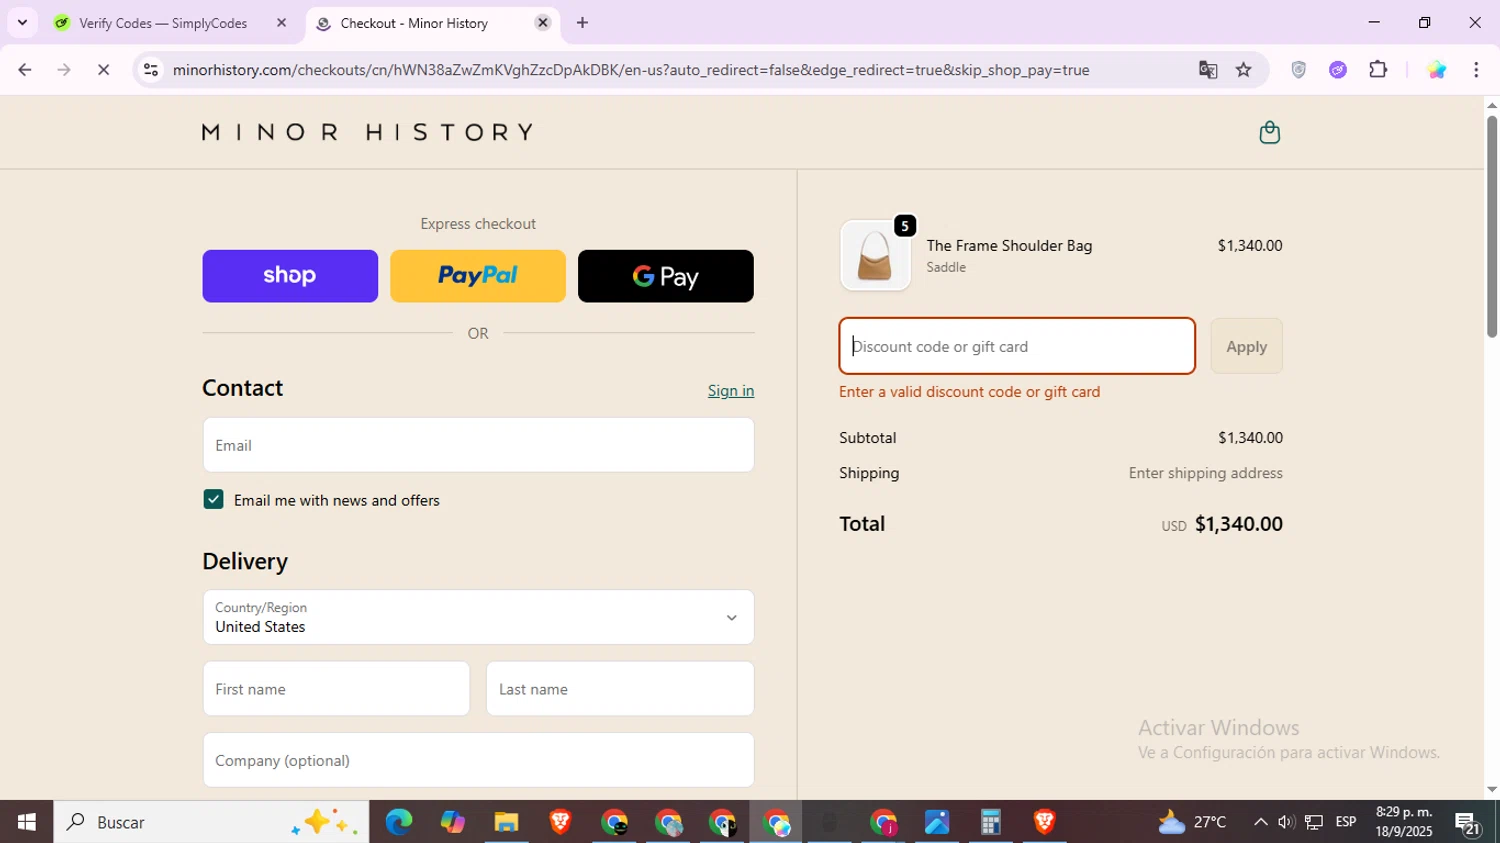The width and height of the screenshot is (1500, 843).
Task: Stop loading the page
Action: [x=103, y=70]
